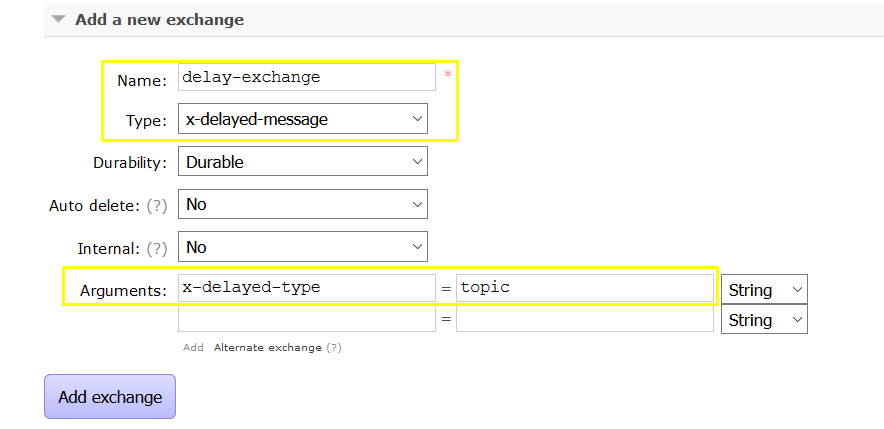
Task: Click the Durability label text
Action: click(130, 163)
